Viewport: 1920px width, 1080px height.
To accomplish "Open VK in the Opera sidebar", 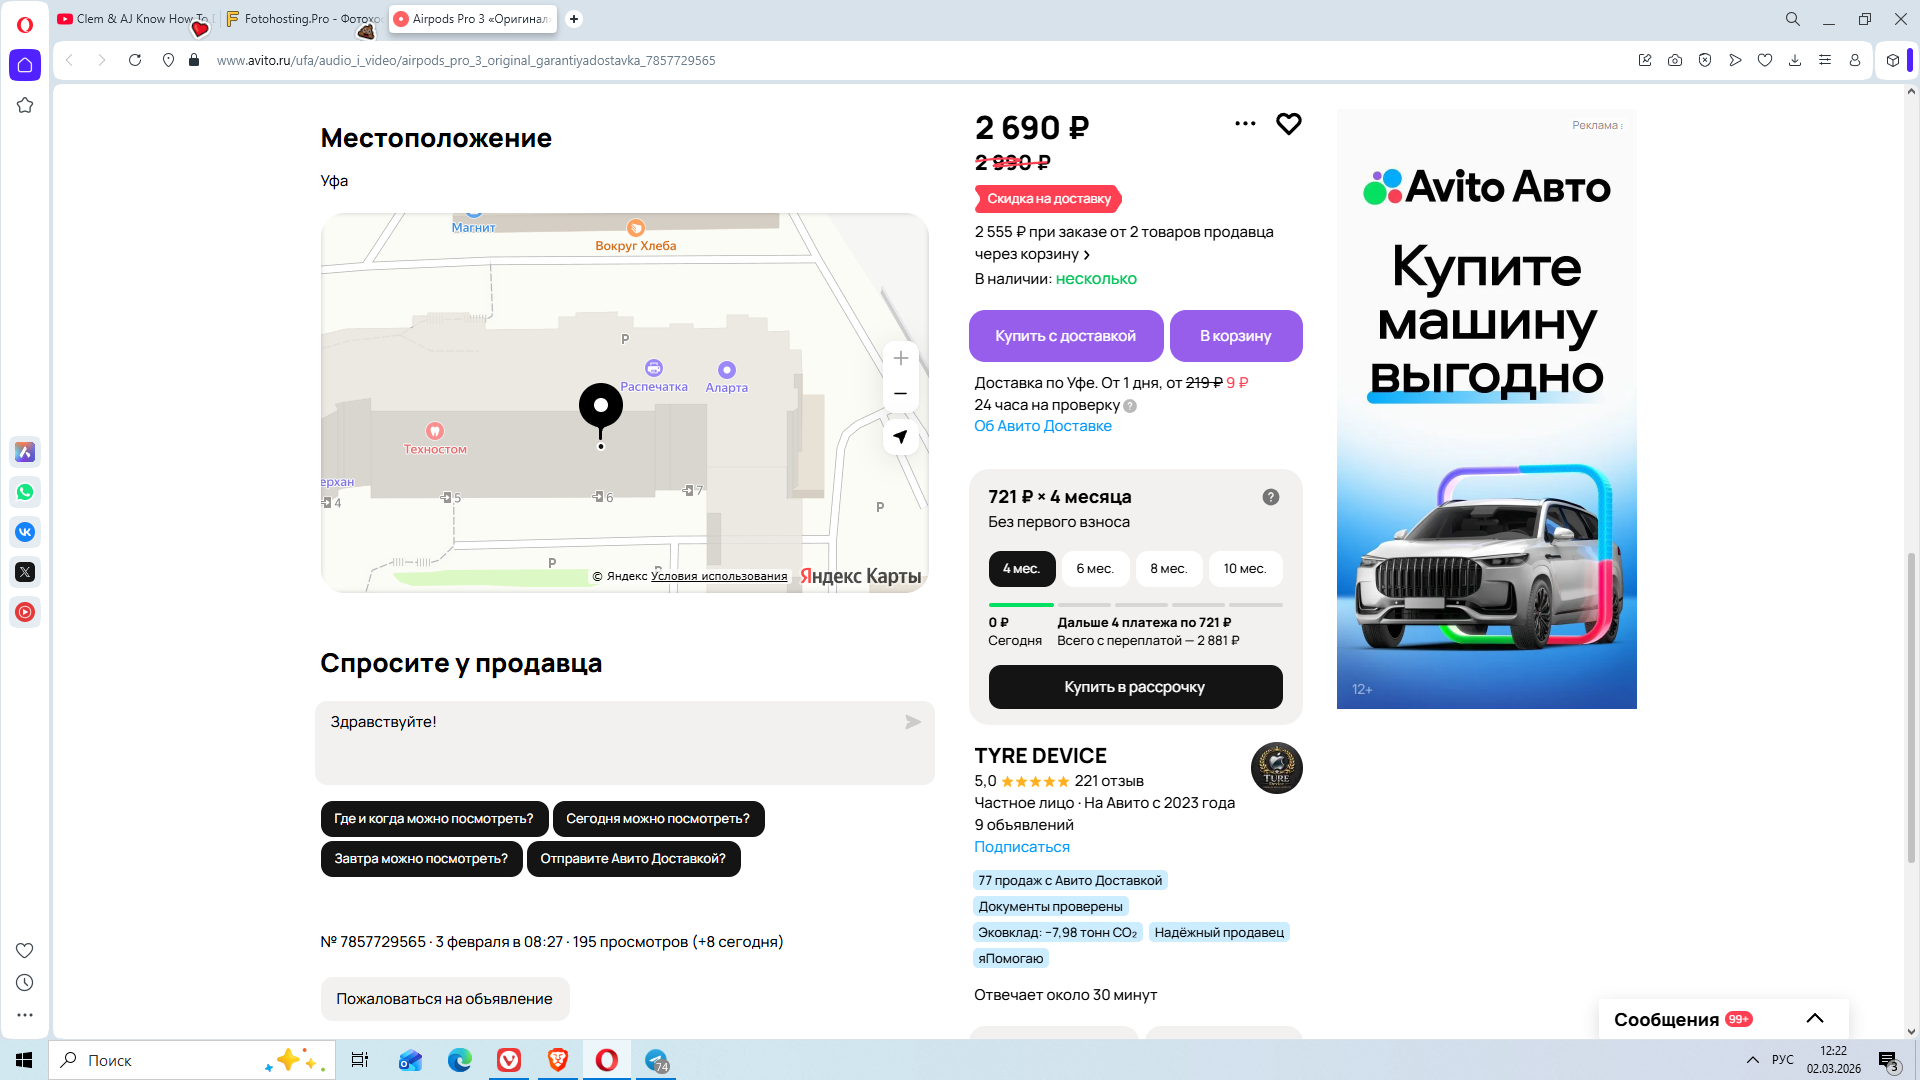I will tap(25, 532).
